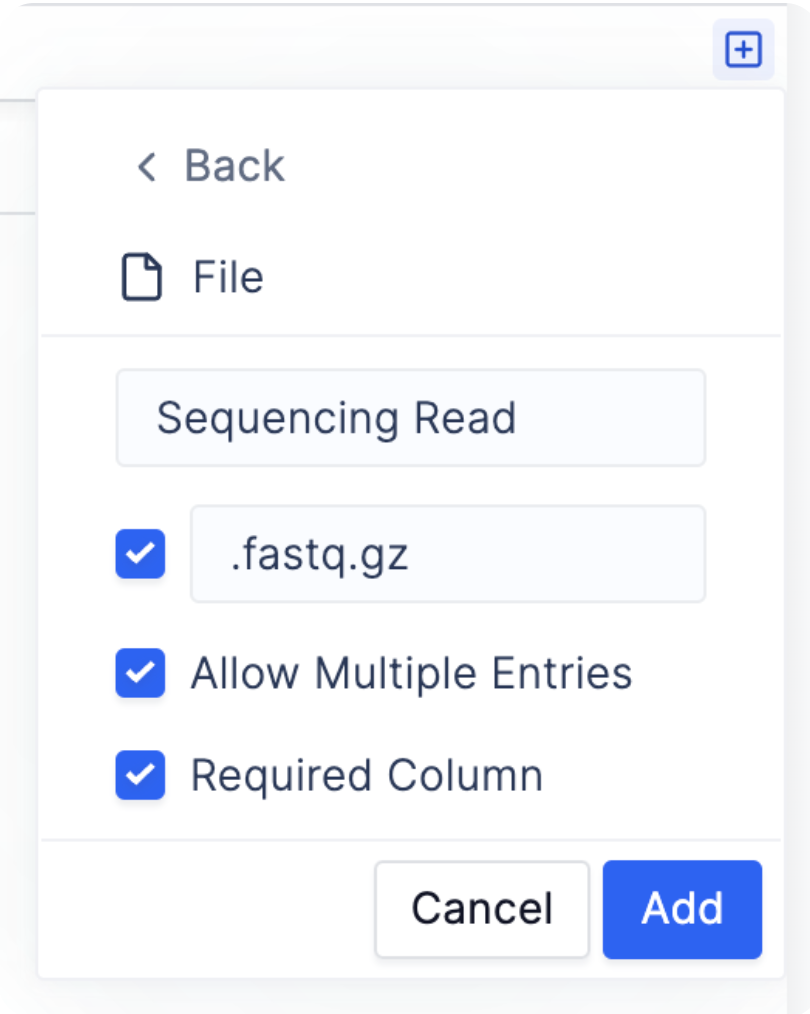Cancel adding the new column
This screenshot has height=1014, width=810.
coord(482,909)
